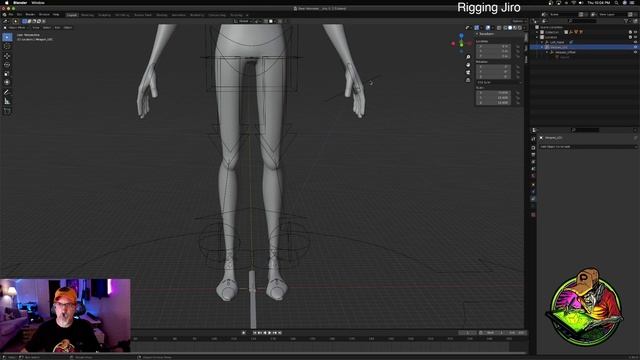Open the outliner filter funnel
This screenshot has height=360, width=640.
pyautogui.click(x=627, y=21)
